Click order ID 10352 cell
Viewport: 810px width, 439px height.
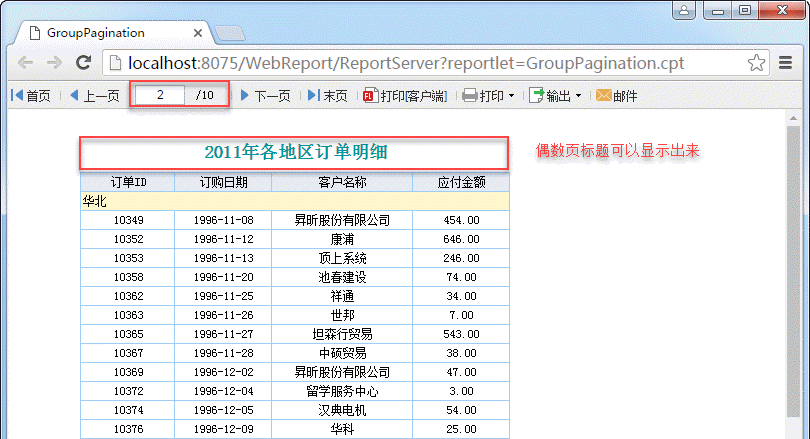pyautogui.click(x=128, y=240)
